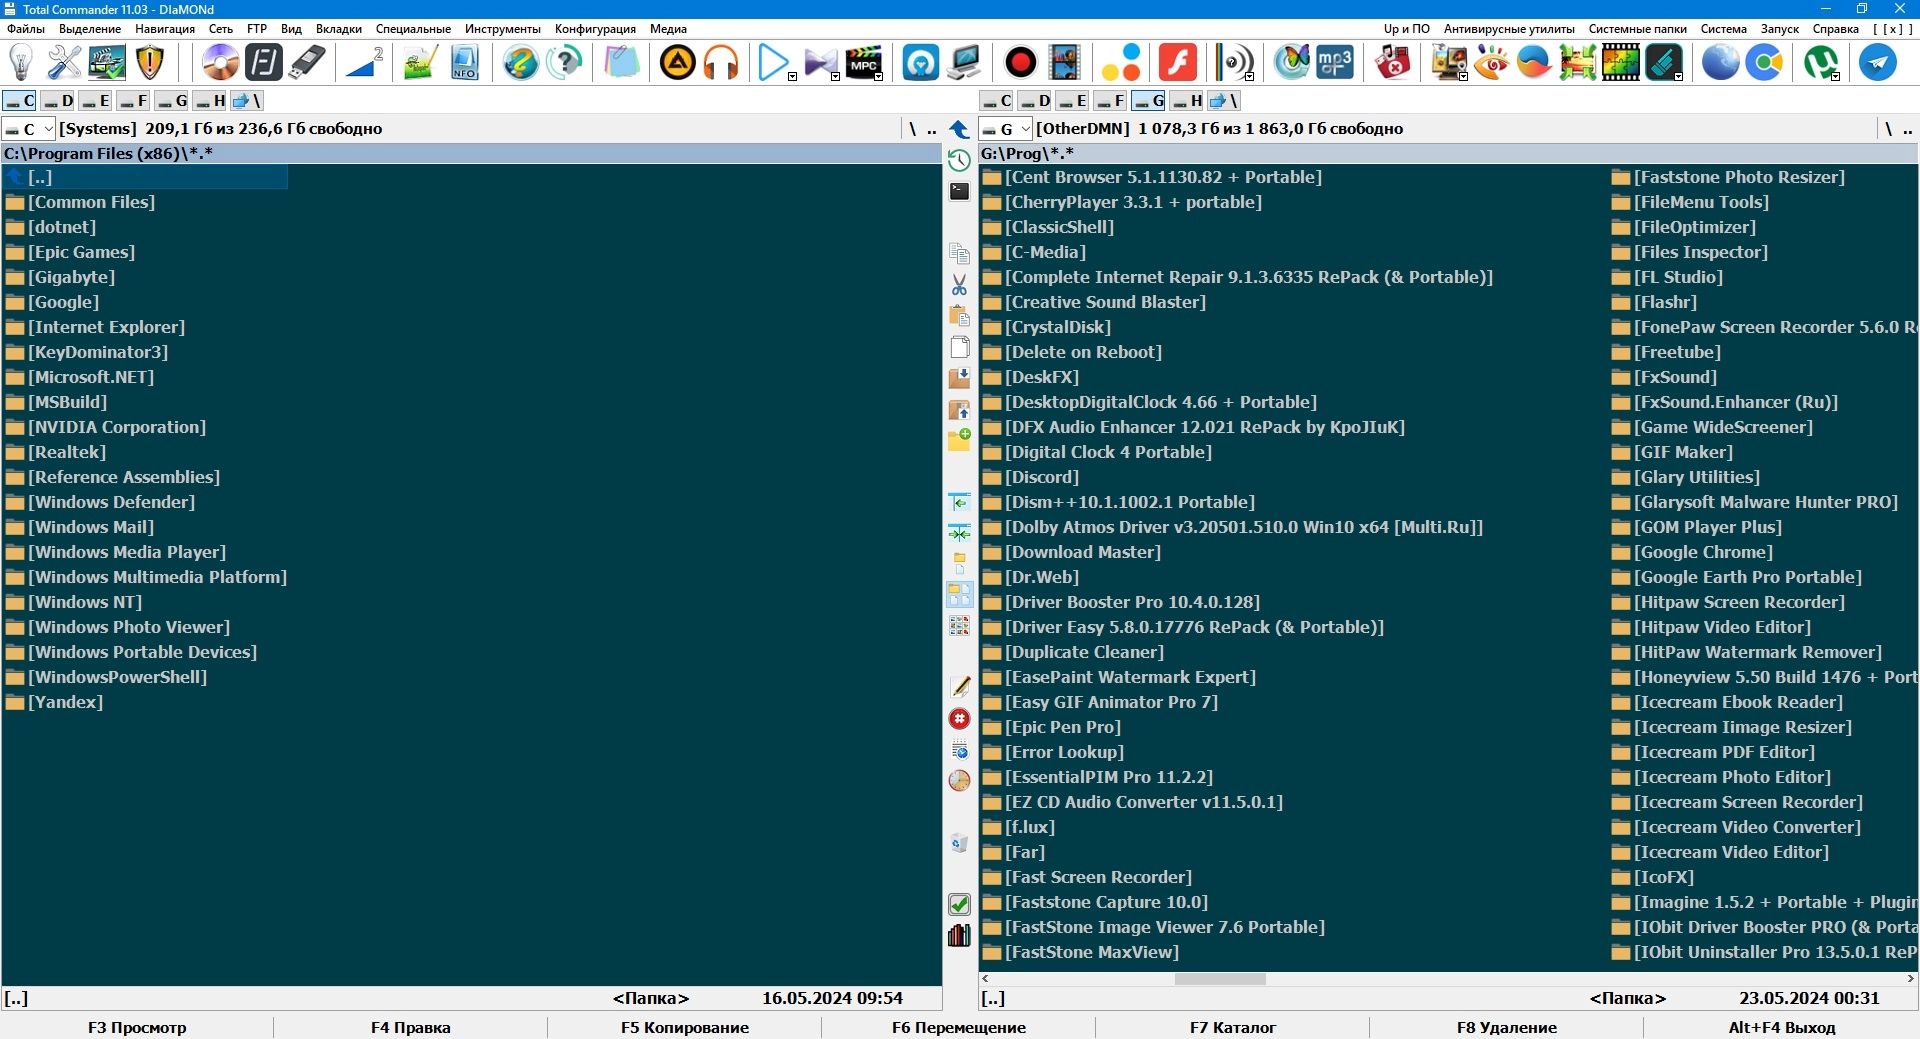Click F5 Копирование button
The image size is (1920, 1039).
(x=685, y=1027)
